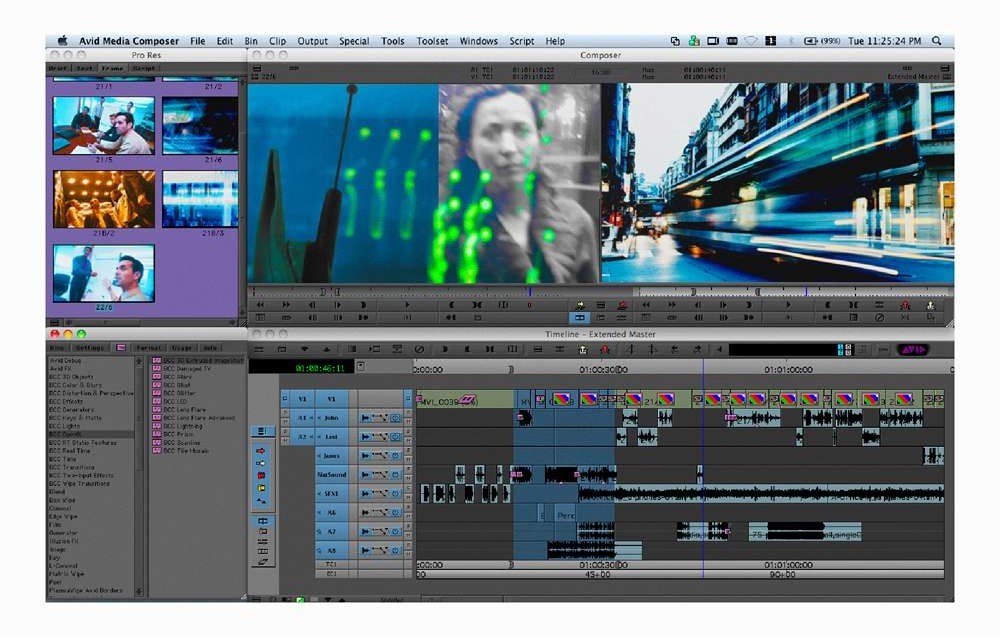Image resolution: width=1000 pixels, height=638 pixels.
Task: Open the Script menu
Action: 522,41
